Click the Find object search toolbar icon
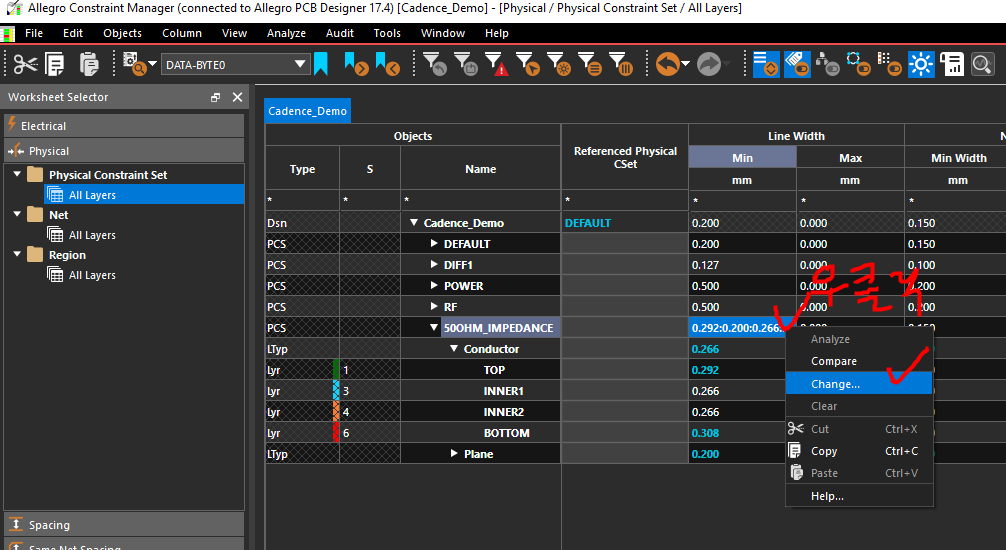 tap(134, 64)
